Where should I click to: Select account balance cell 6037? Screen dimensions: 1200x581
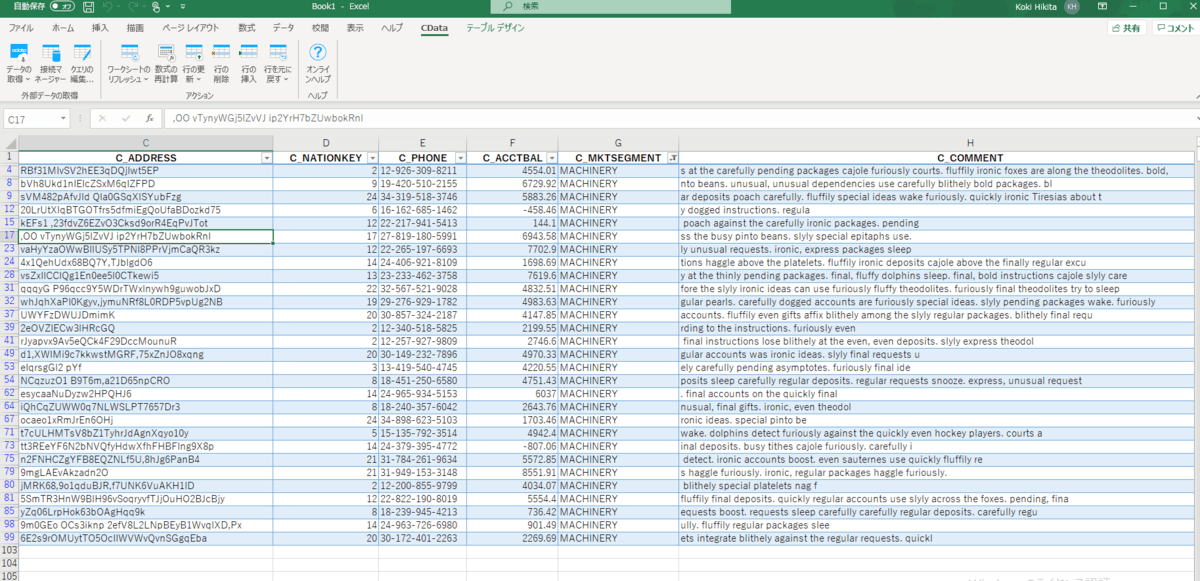tap(511, 394)
